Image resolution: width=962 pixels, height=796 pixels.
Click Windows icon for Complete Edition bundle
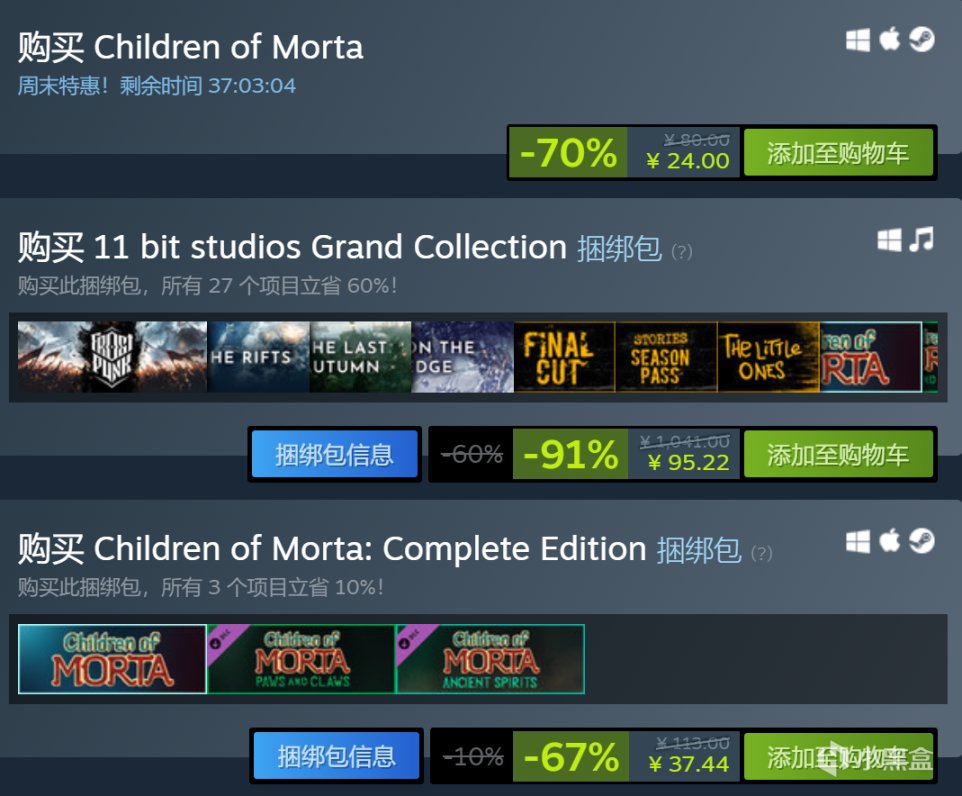coord(858,542)
